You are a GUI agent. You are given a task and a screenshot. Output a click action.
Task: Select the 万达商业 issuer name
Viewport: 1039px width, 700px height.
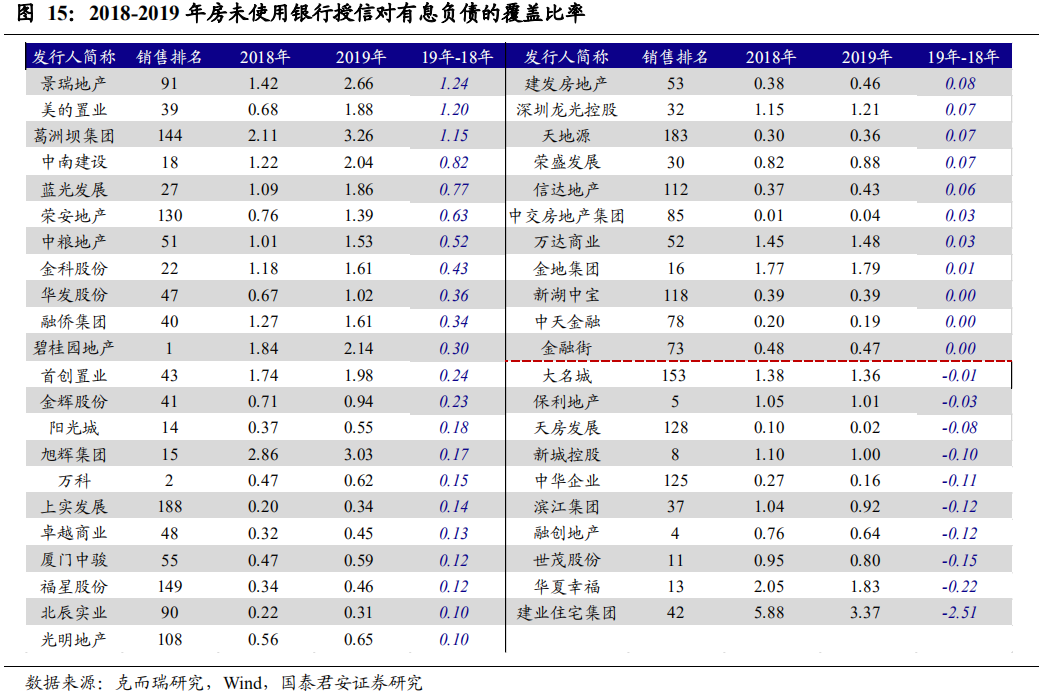pyautogui.click(x=567, y=242)
